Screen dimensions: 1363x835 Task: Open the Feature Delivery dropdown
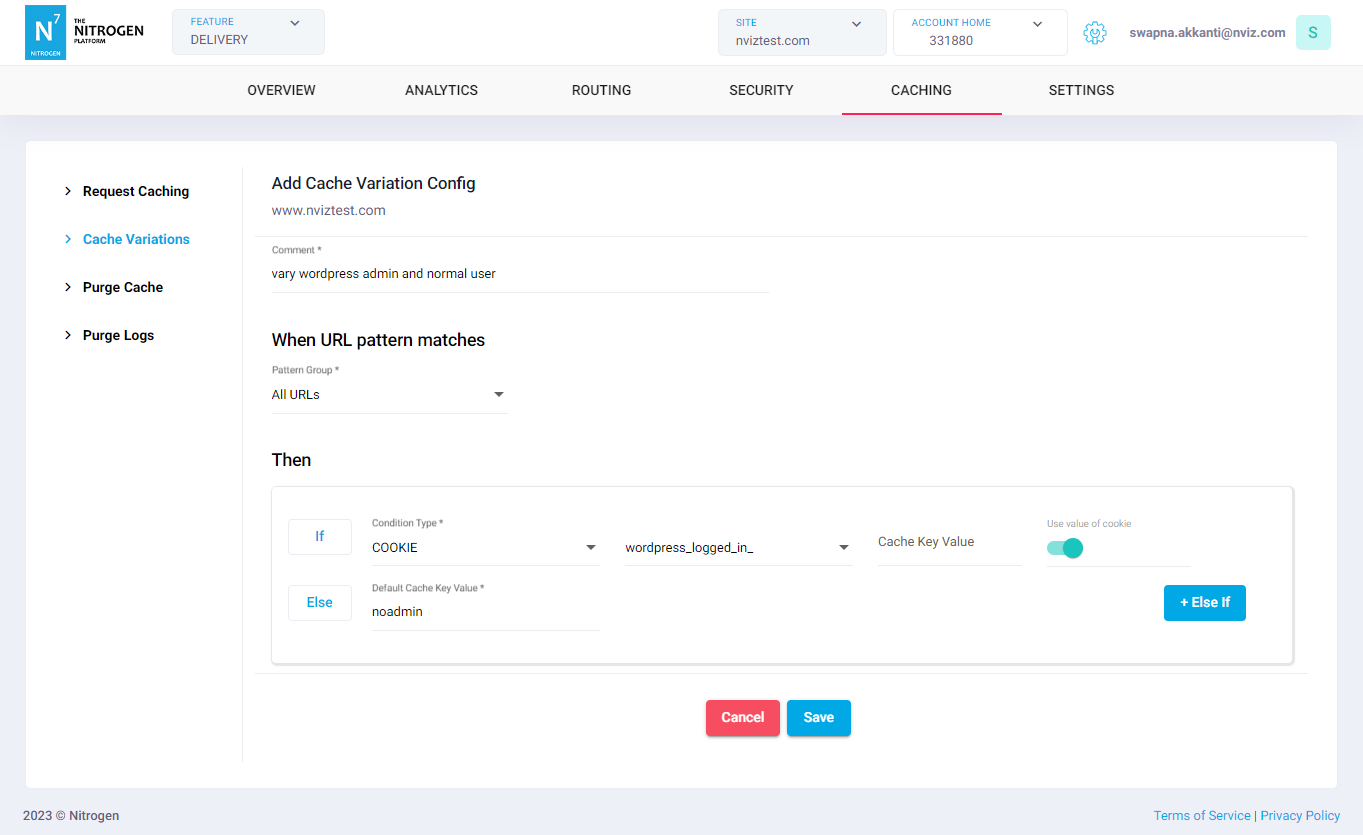click(x=248, y=32)
